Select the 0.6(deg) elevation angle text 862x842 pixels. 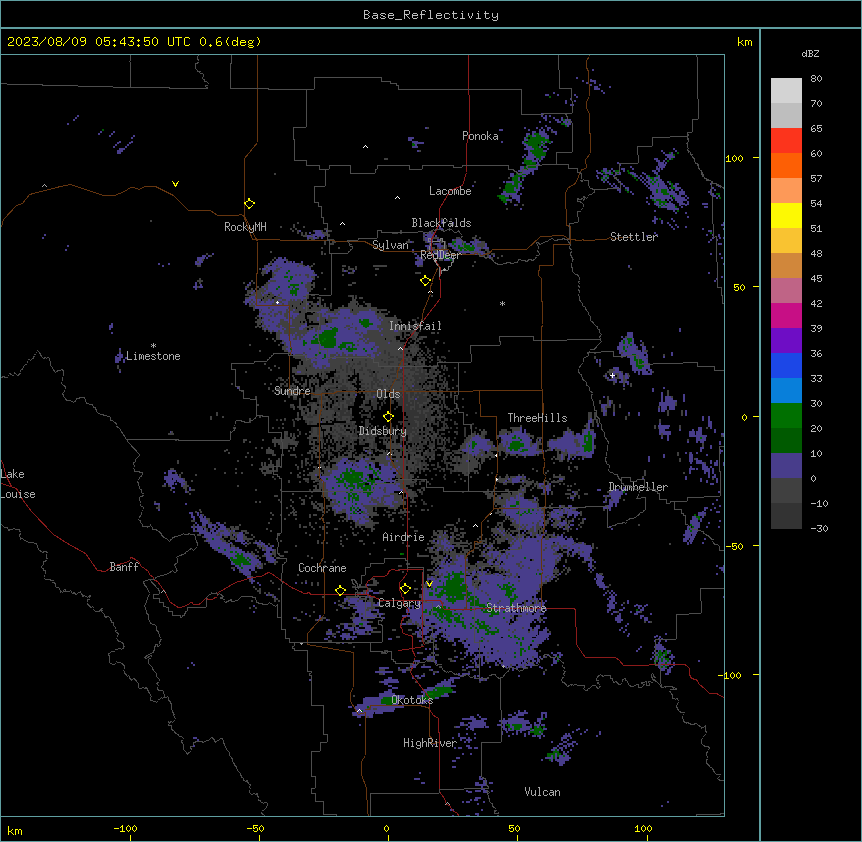[230, 42]
